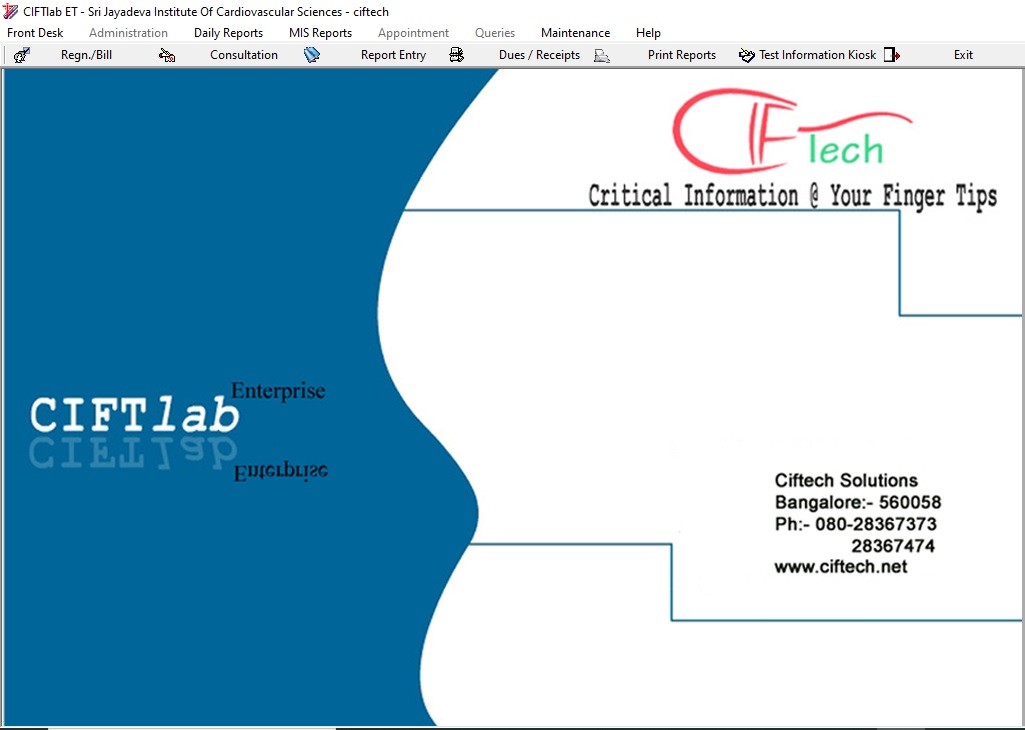
Task: Click the Ph:- 080-28367373 text
Action: (x=855, y=524)
